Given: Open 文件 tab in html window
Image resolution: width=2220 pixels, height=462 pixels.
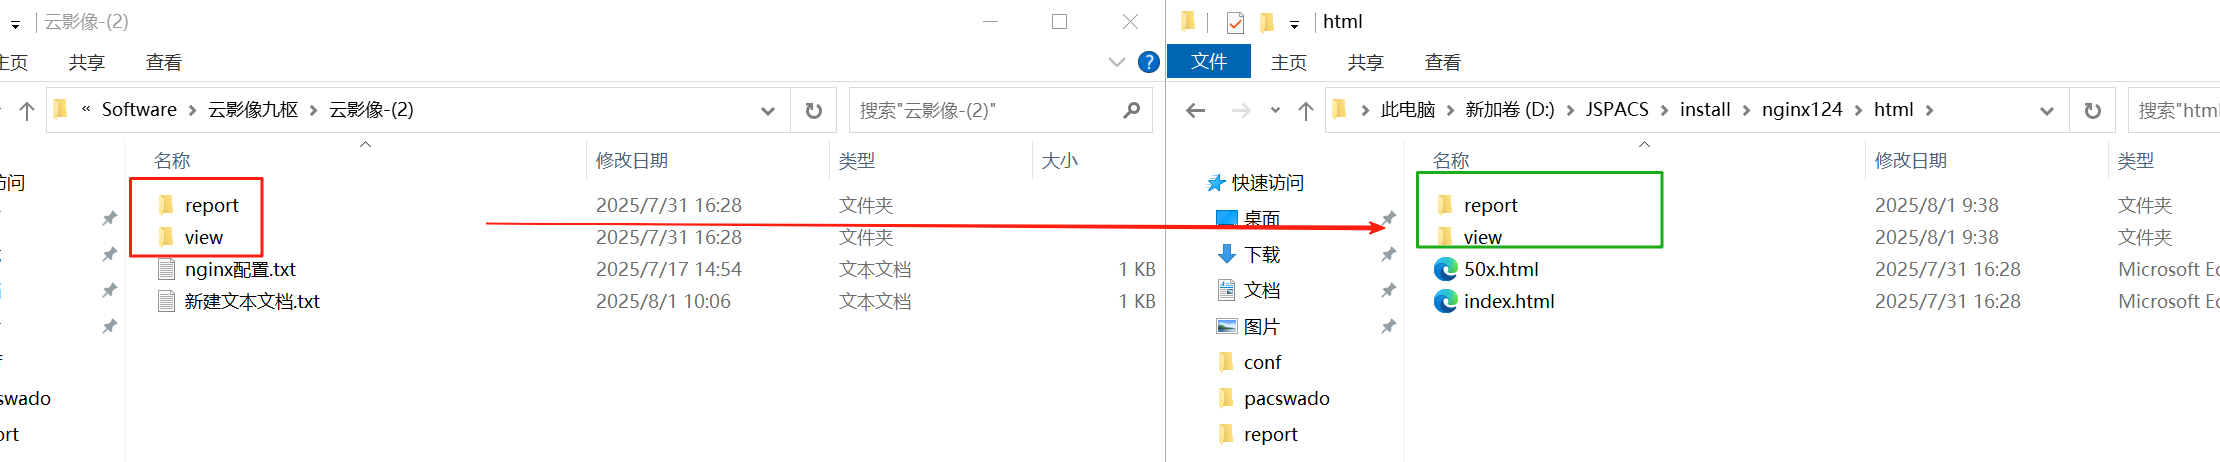Looking at the screenshot, I should point(1209,62).
